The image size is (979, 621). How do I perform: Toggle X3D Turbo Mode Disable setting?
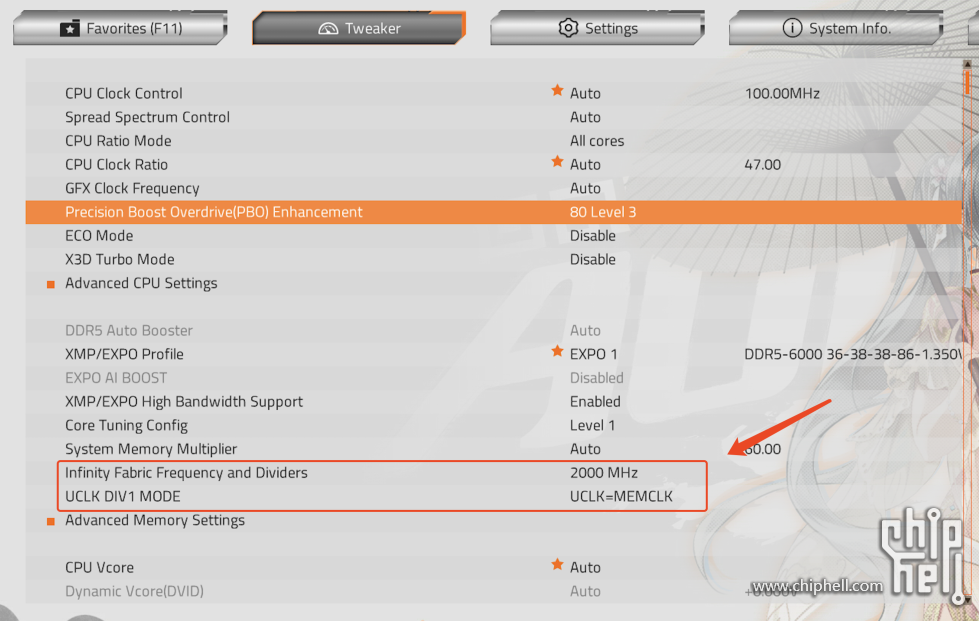coord(593,260)
